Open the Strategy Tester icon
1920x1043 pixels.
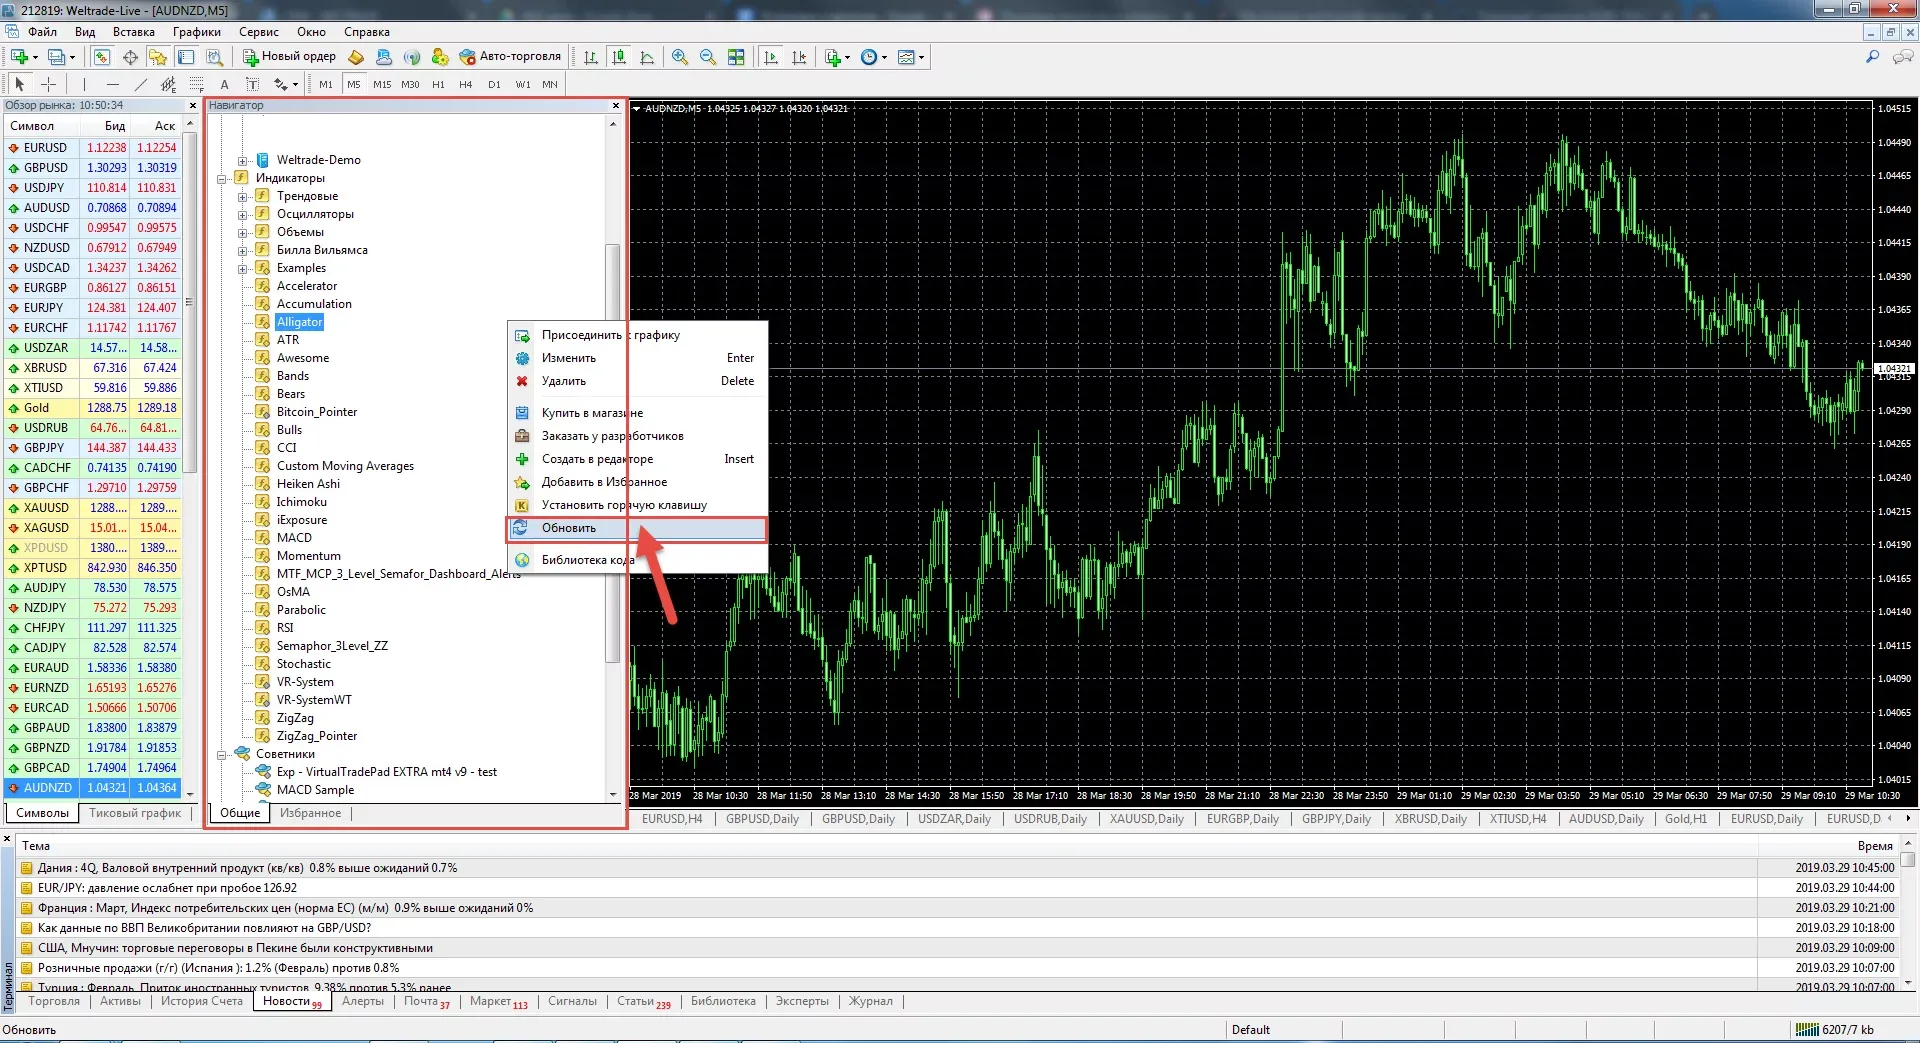point(214,57)
